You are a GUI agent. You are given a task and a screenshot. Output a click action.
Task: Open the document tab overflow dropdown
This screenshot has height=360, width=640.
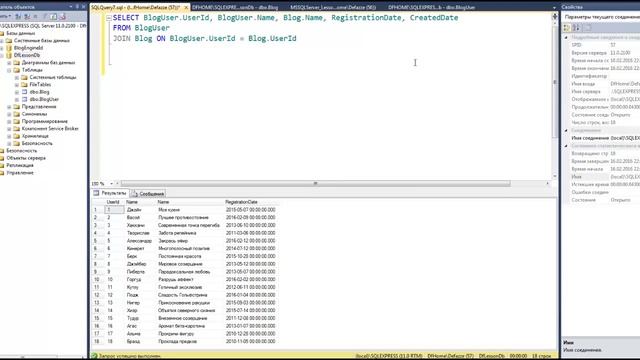[x=554, y=7]
